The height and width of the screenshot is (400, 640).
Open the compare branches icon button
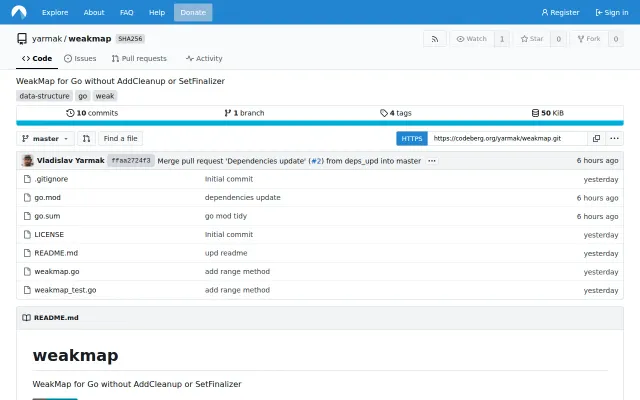86,138
